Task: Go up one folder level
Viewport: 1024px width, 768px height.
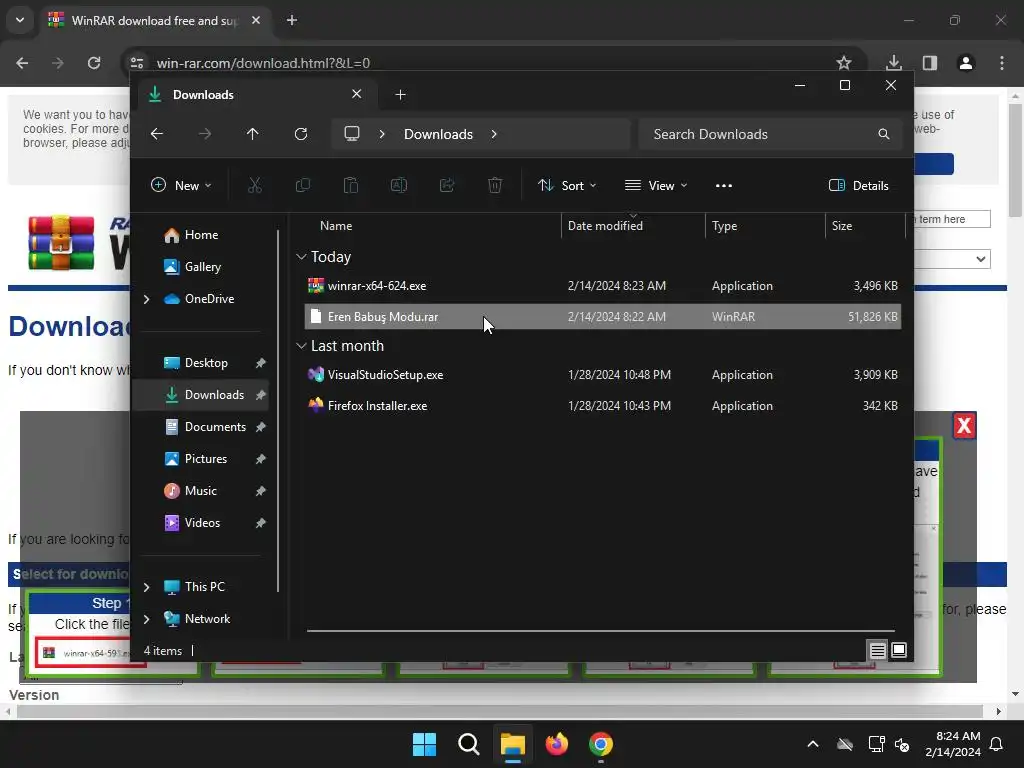Action: click(253, 134)
